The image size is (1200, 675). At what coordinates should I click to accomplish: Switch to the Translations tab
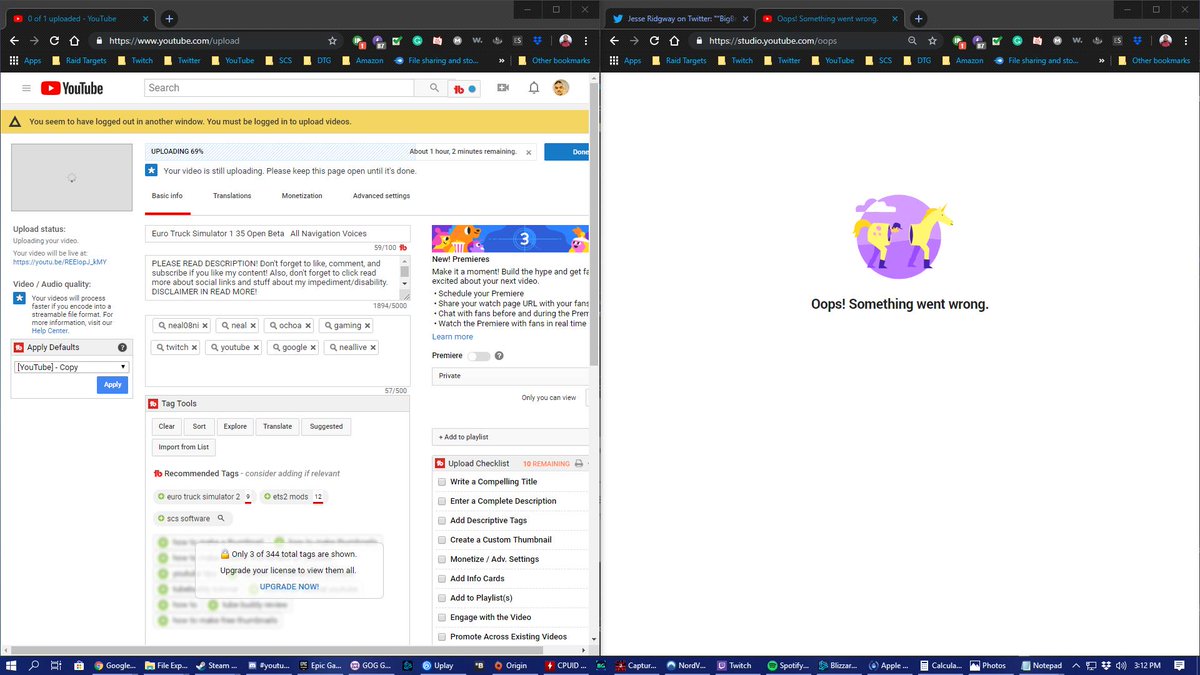(x=232, y=196)
